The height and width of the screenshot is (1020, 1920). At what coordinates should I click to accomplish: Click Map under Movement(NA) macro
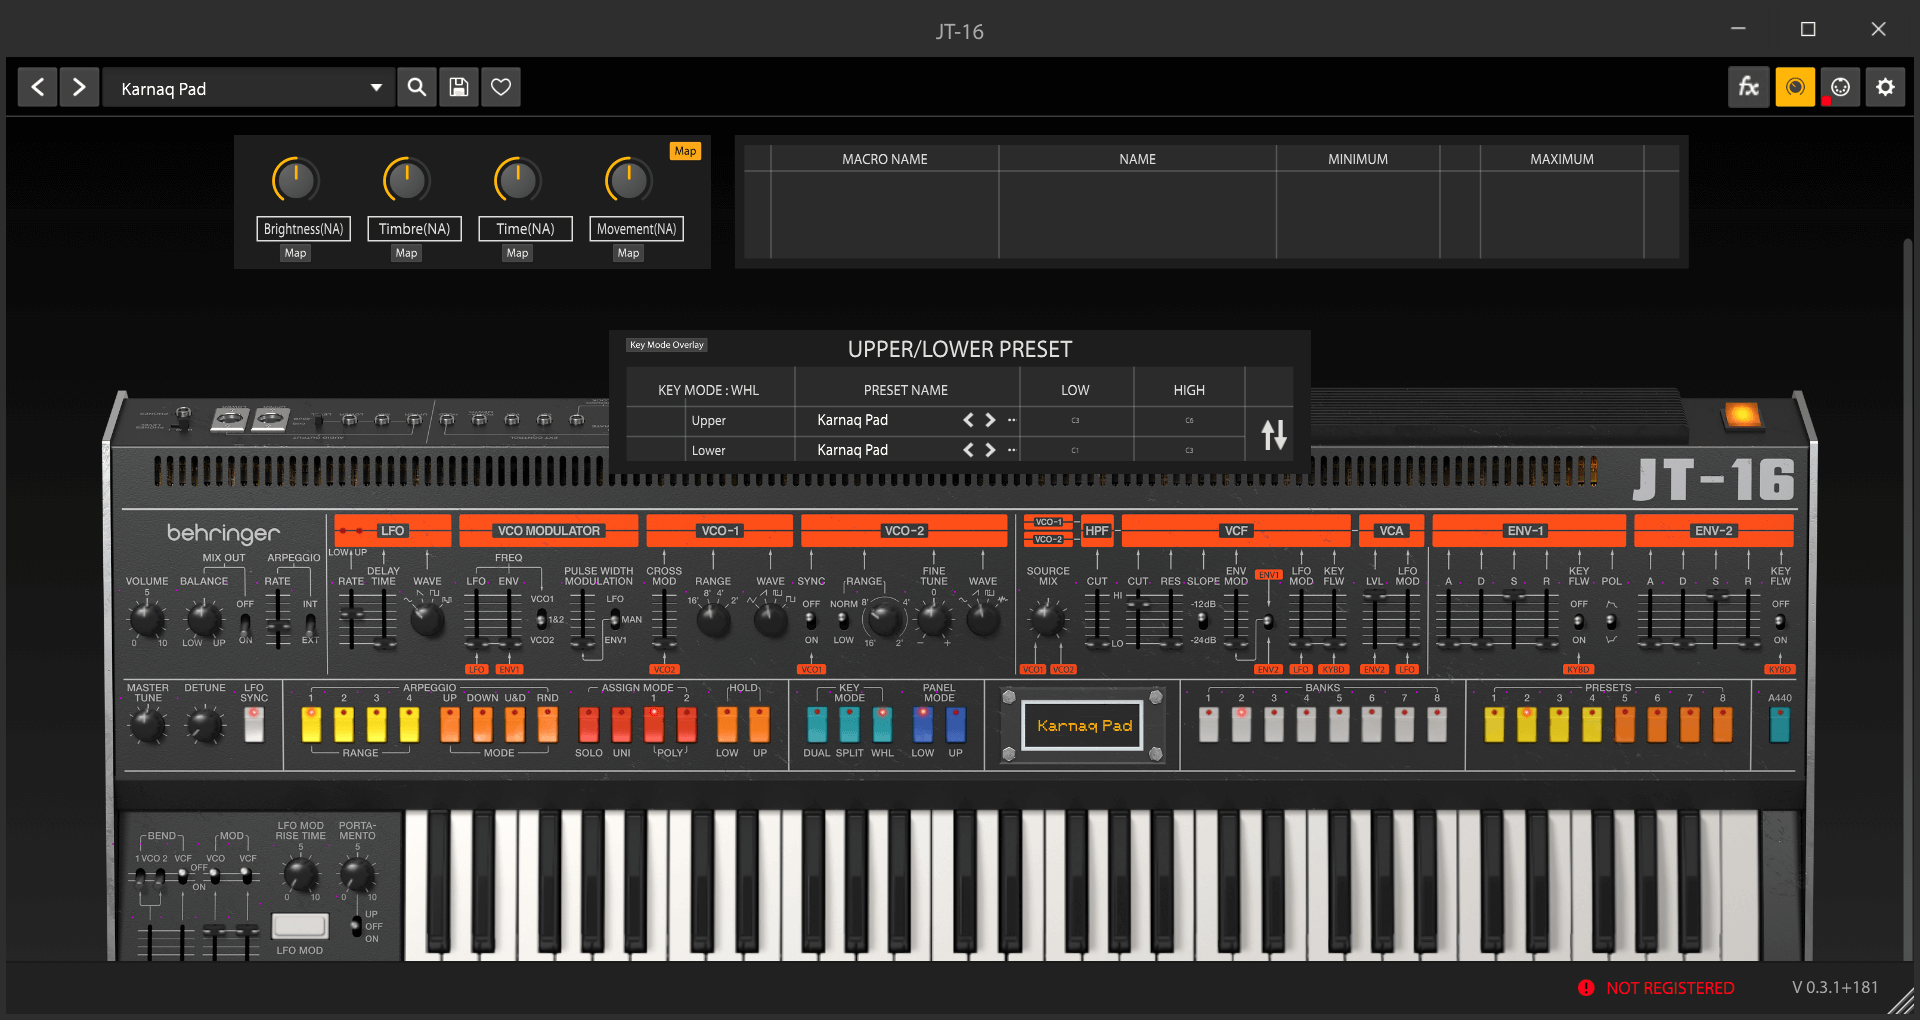[x=628, y=253]
